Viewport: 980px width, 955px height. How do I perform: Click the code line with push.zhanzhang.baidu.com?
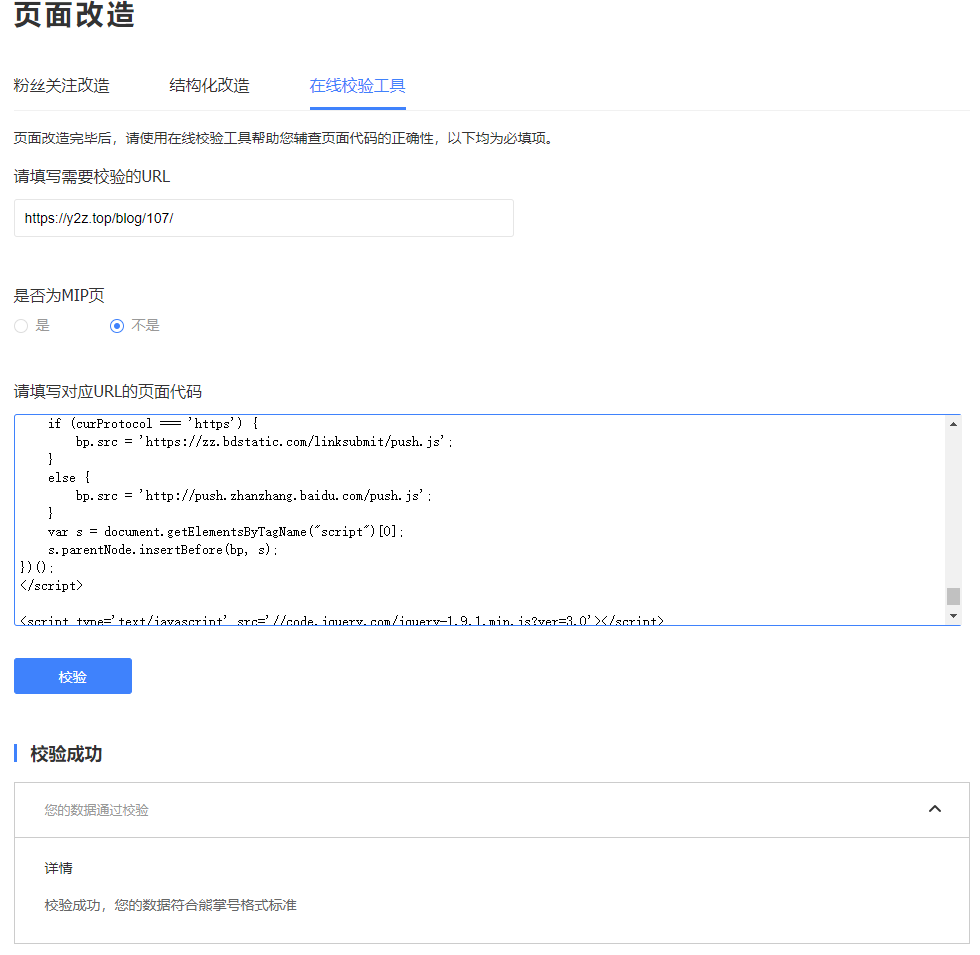point(254,496)
